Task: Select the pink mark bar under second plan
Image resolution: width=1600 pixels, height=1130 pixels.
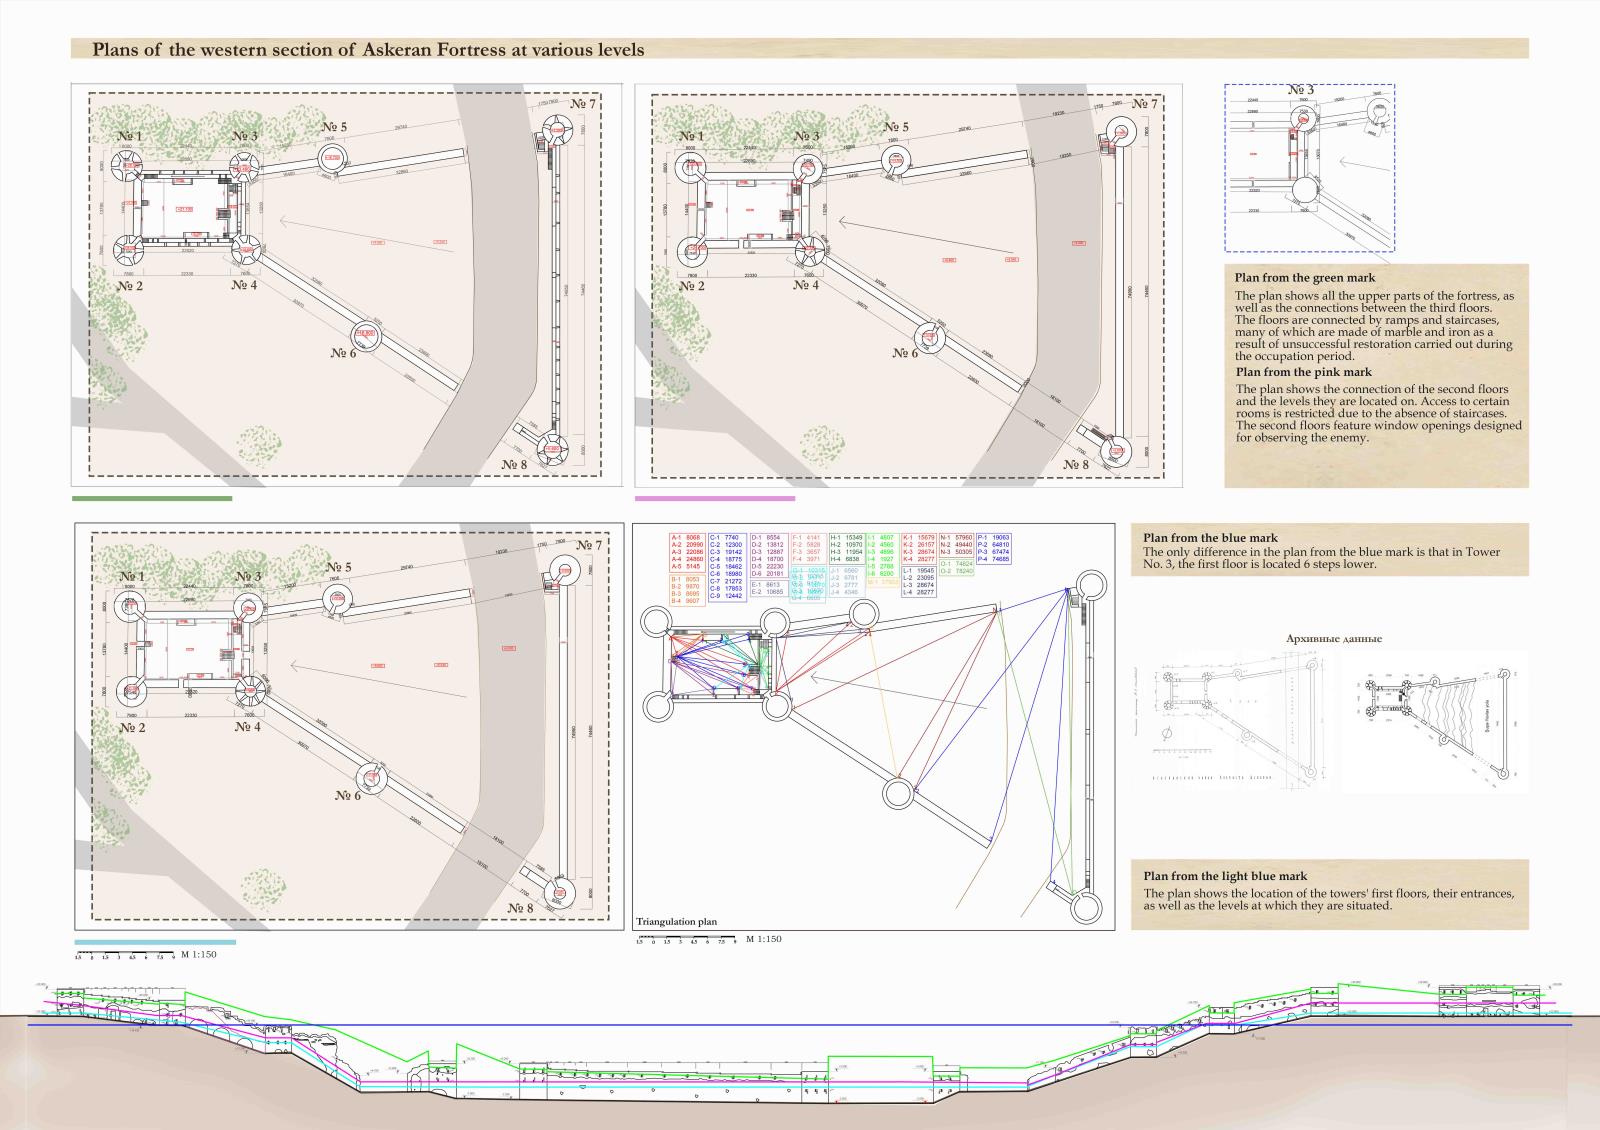Action: 715,498
